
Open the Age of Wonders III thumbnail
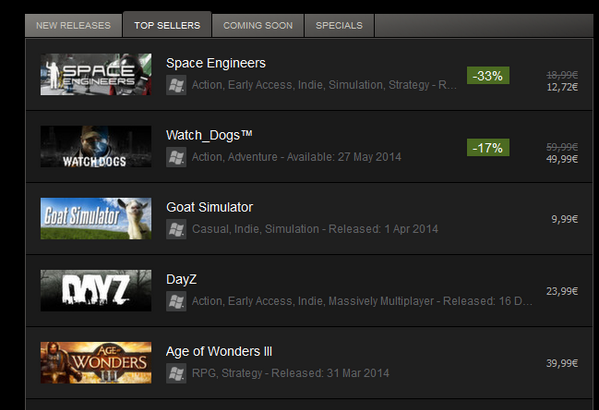(96, 363)
